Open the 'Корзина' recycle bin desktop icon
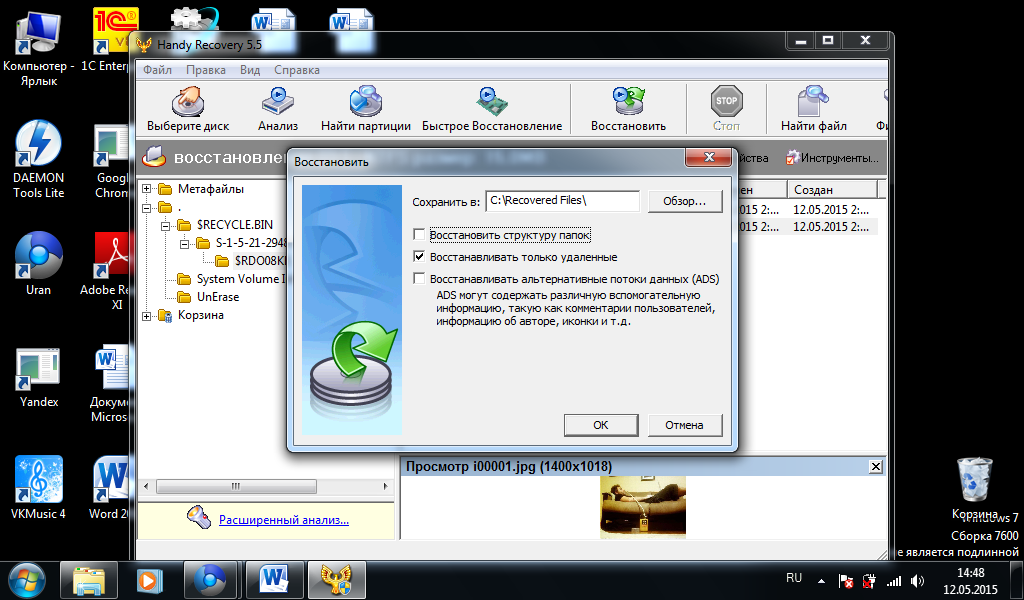This screenshot has height=600, width=1024. pos(974,487)
